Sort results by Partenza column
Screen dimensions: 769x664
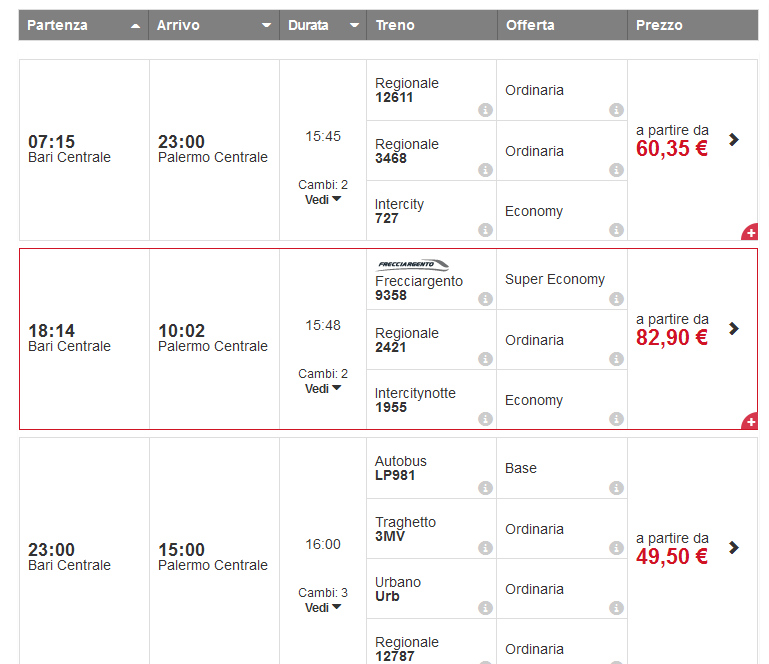[x=83, y=25]
